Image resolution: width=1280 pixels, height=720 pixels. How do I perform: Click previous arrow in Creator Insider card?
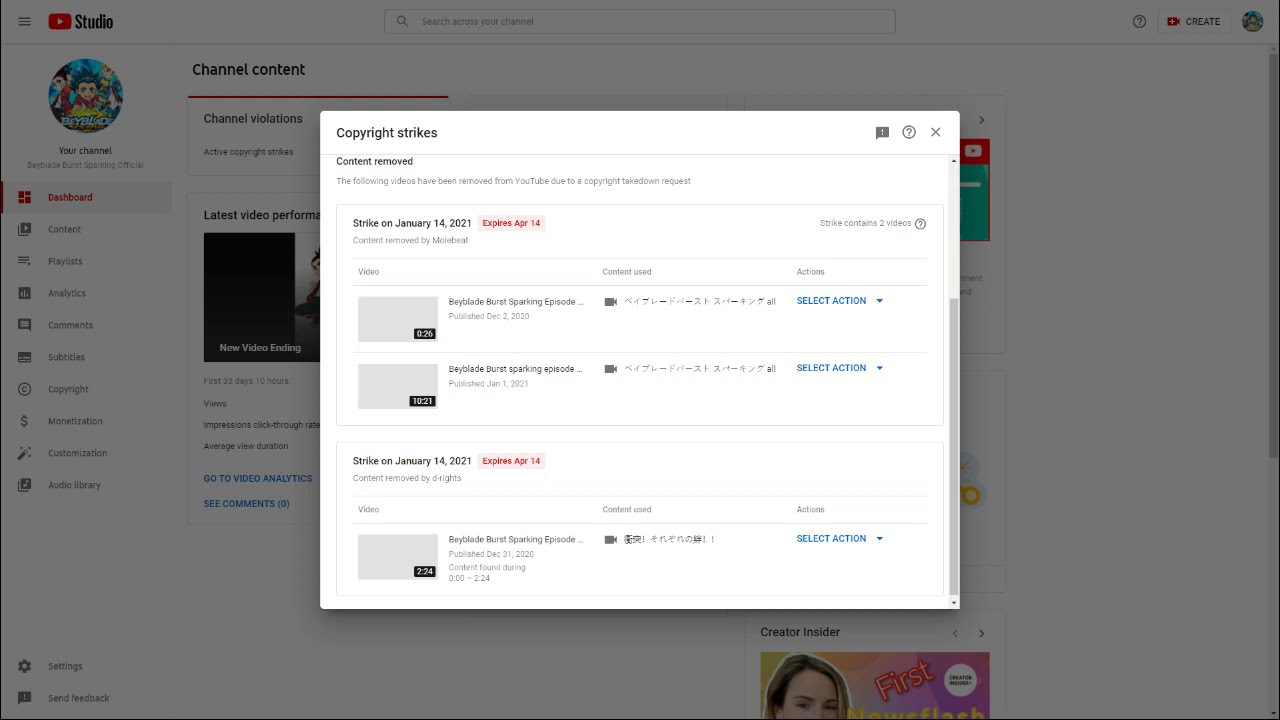point(955,633)
